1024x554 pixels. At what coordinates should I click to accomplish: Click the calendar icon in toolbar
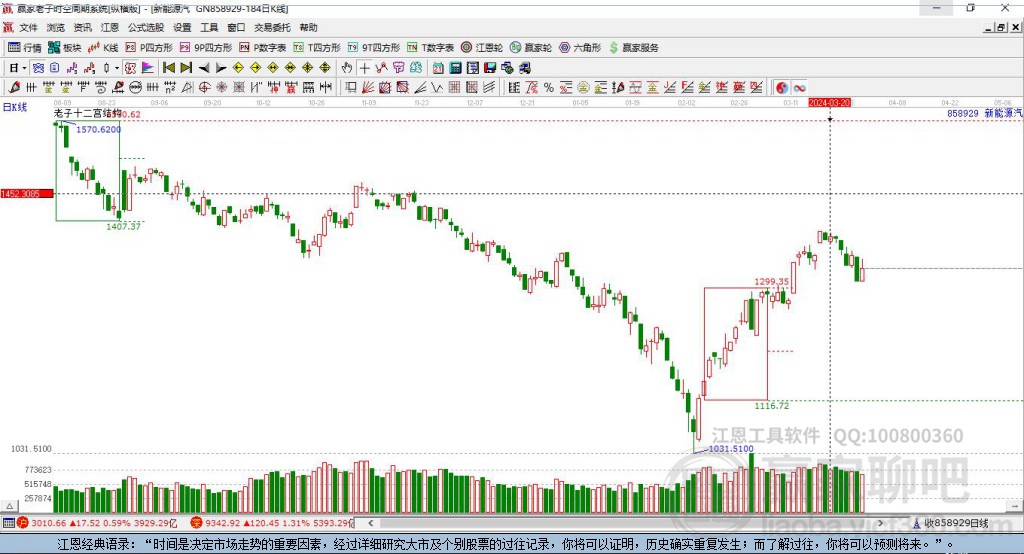(438, 68)
